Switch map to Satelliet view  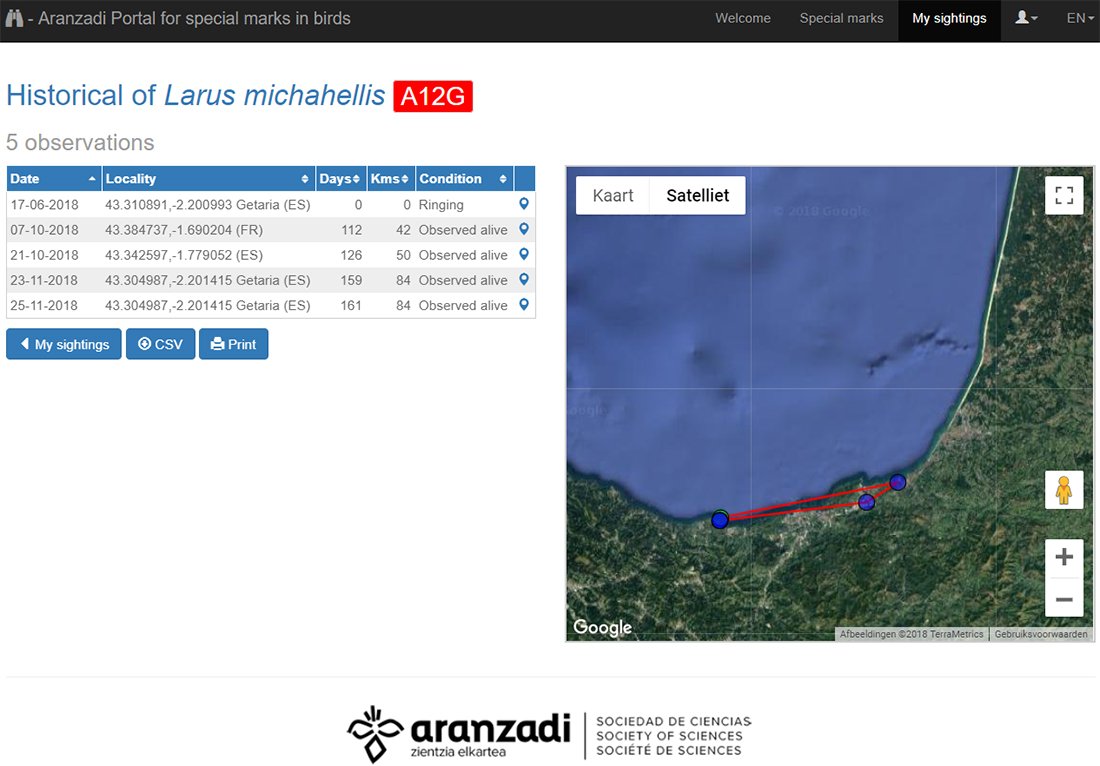coord(698,195)
